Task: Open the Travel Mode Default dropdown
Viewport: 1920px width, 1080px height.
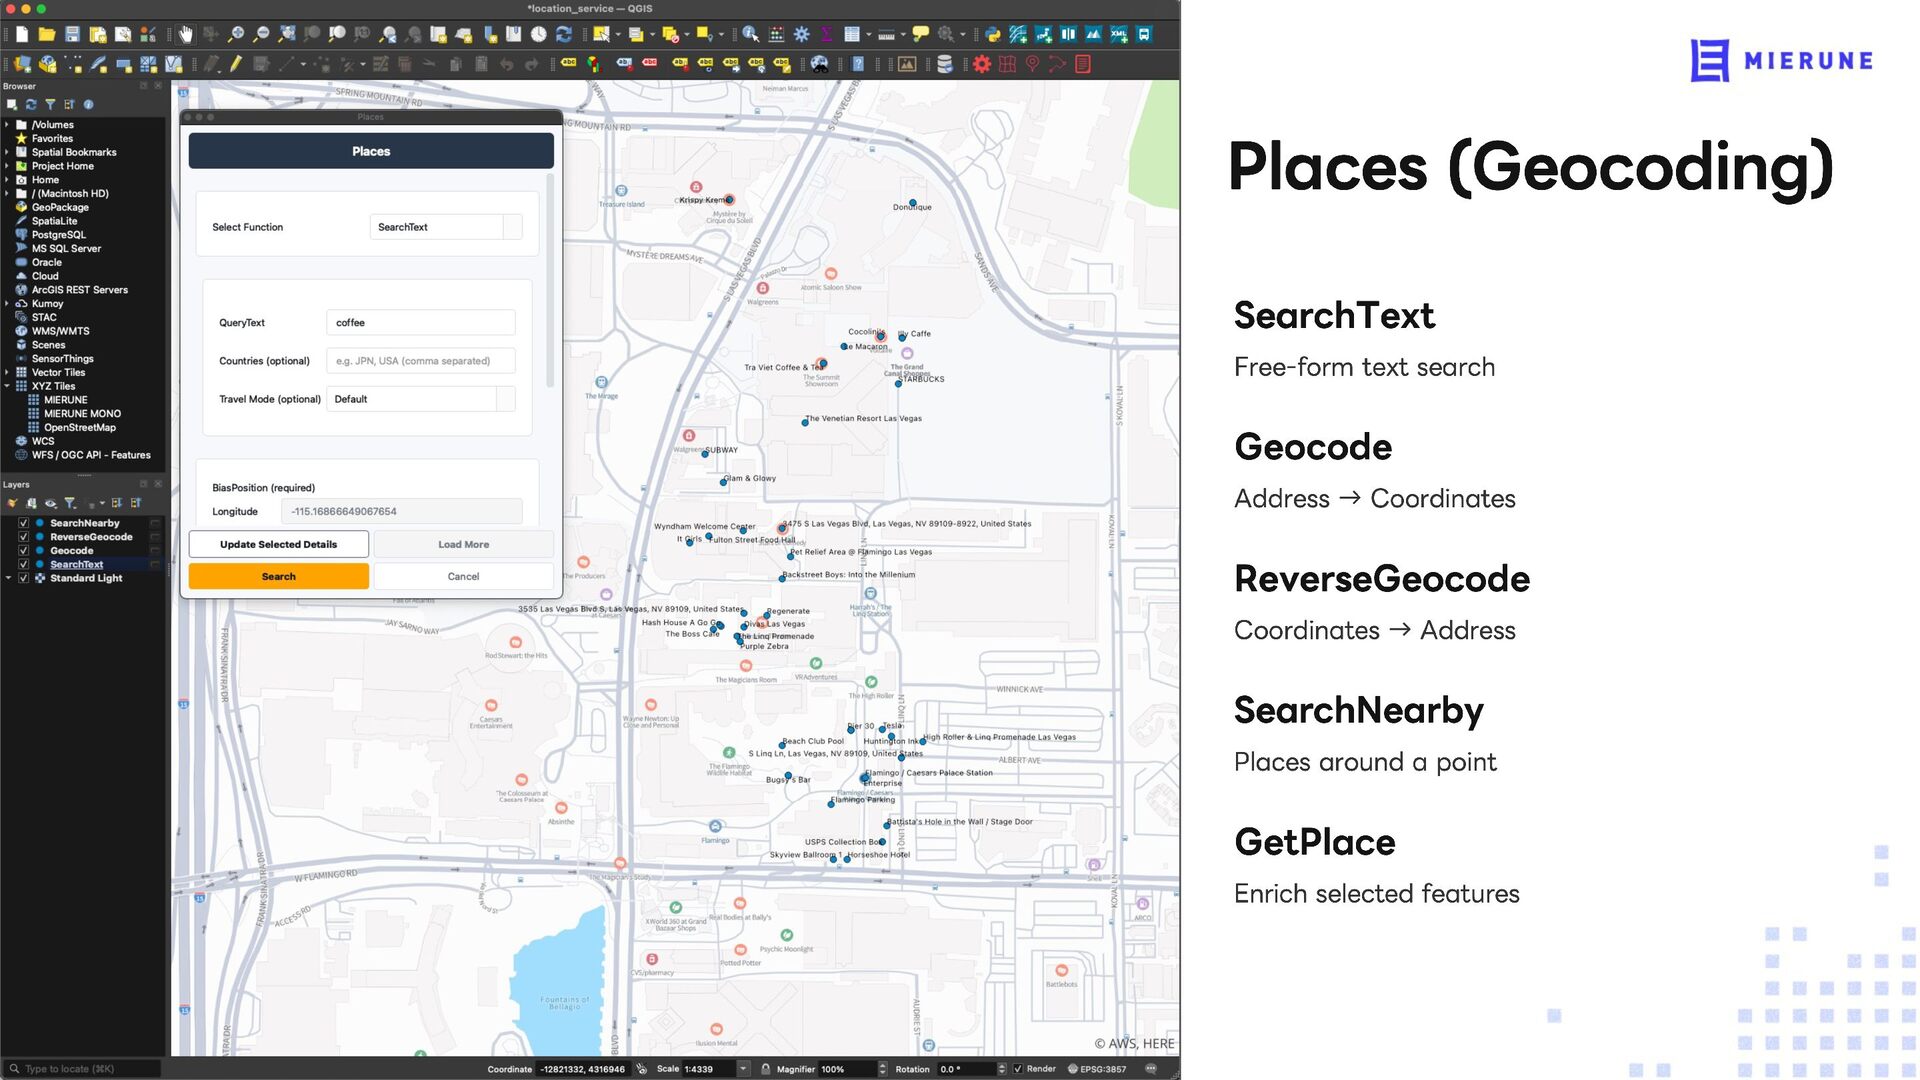Action: (421, 399)
